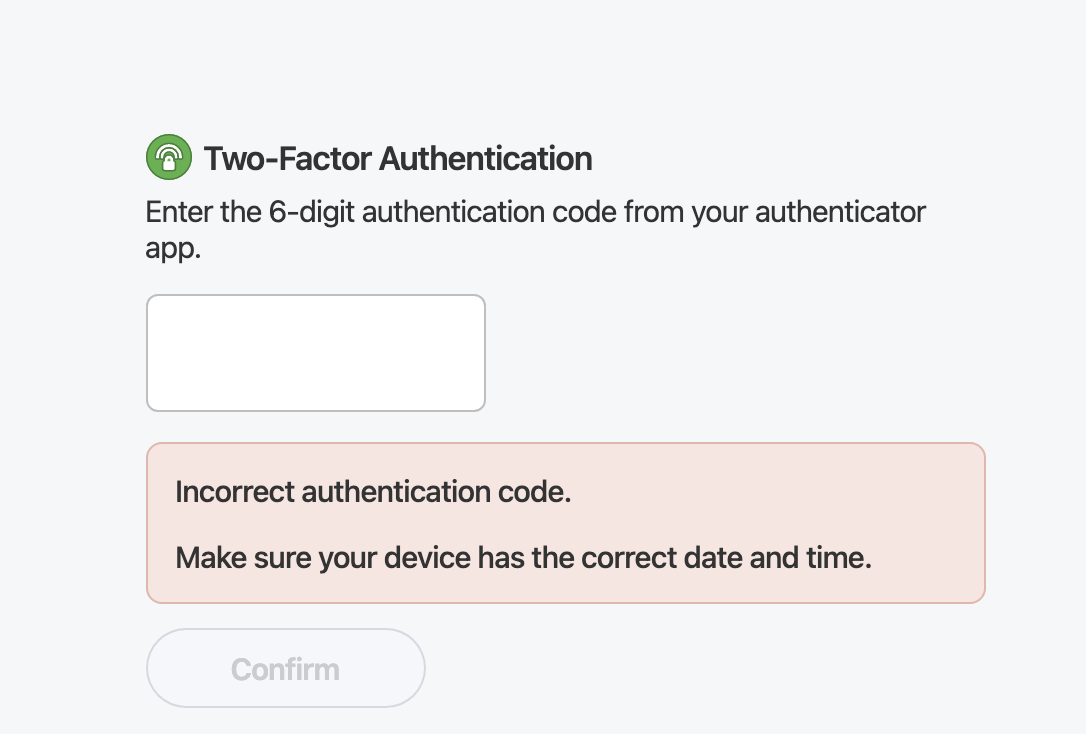Click the circular green security badge icon
Image resolution: width=1086 pixels, height=734 pixels.
tap(169, 158)
